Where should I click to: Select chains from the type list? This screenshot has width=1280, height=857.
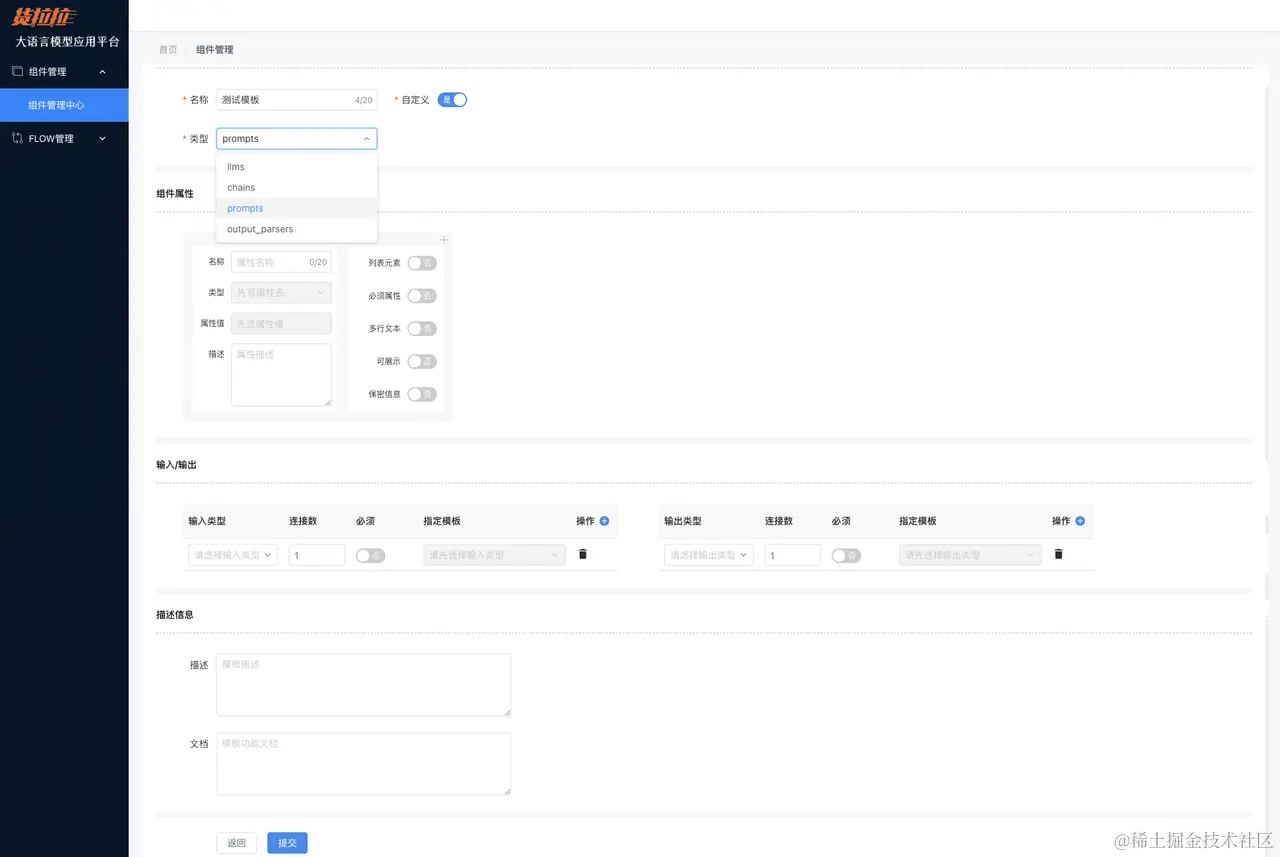click(x=297, y=188)
